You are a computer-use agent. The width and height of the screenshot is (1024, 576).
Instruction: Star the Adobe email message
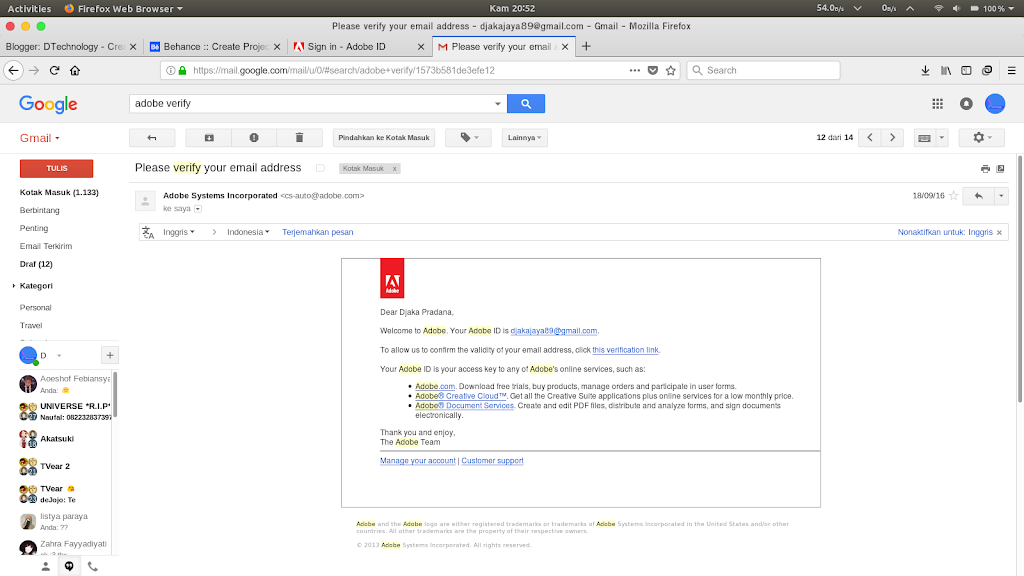(953, 196)
